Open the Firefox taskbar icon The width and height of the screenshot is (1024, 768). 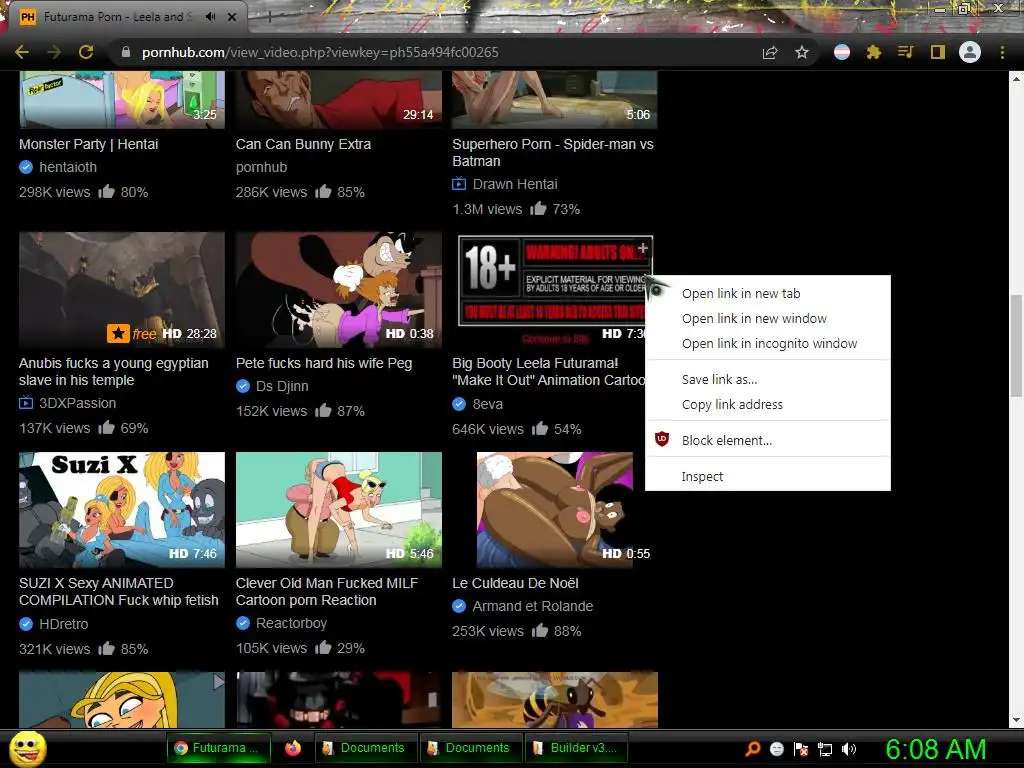(293, 748)
